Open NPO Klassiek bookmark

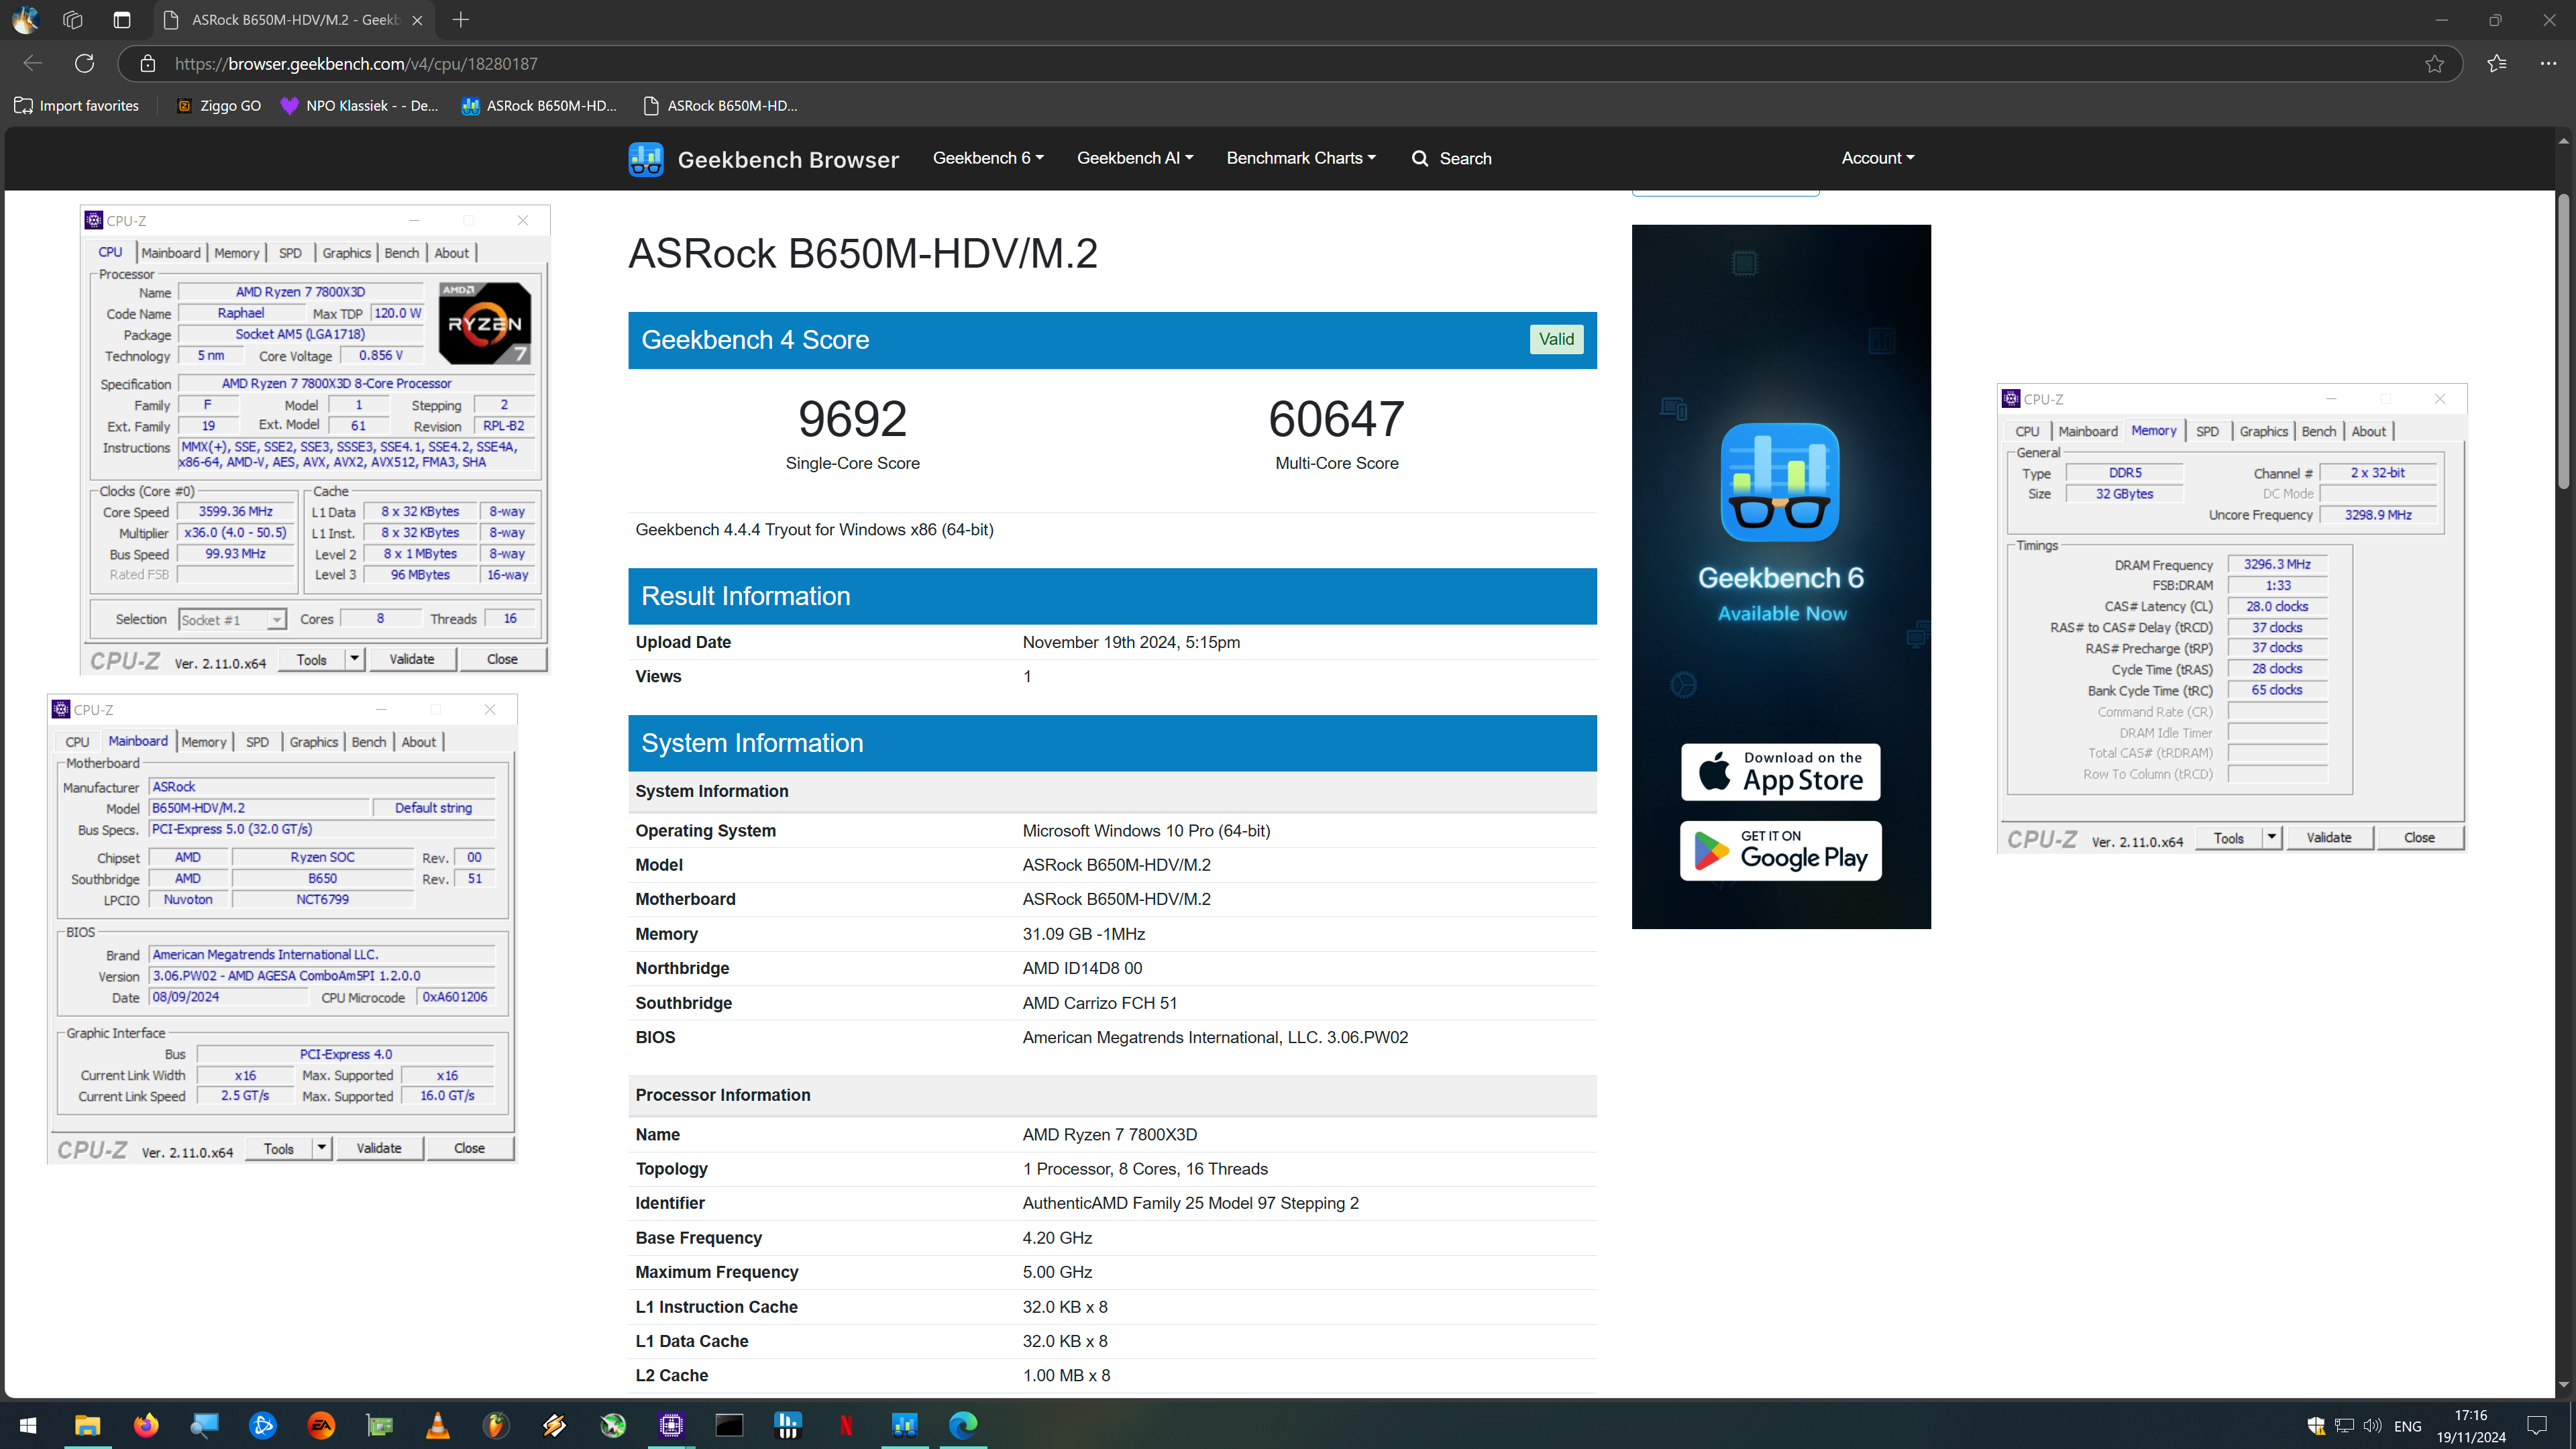359,106
